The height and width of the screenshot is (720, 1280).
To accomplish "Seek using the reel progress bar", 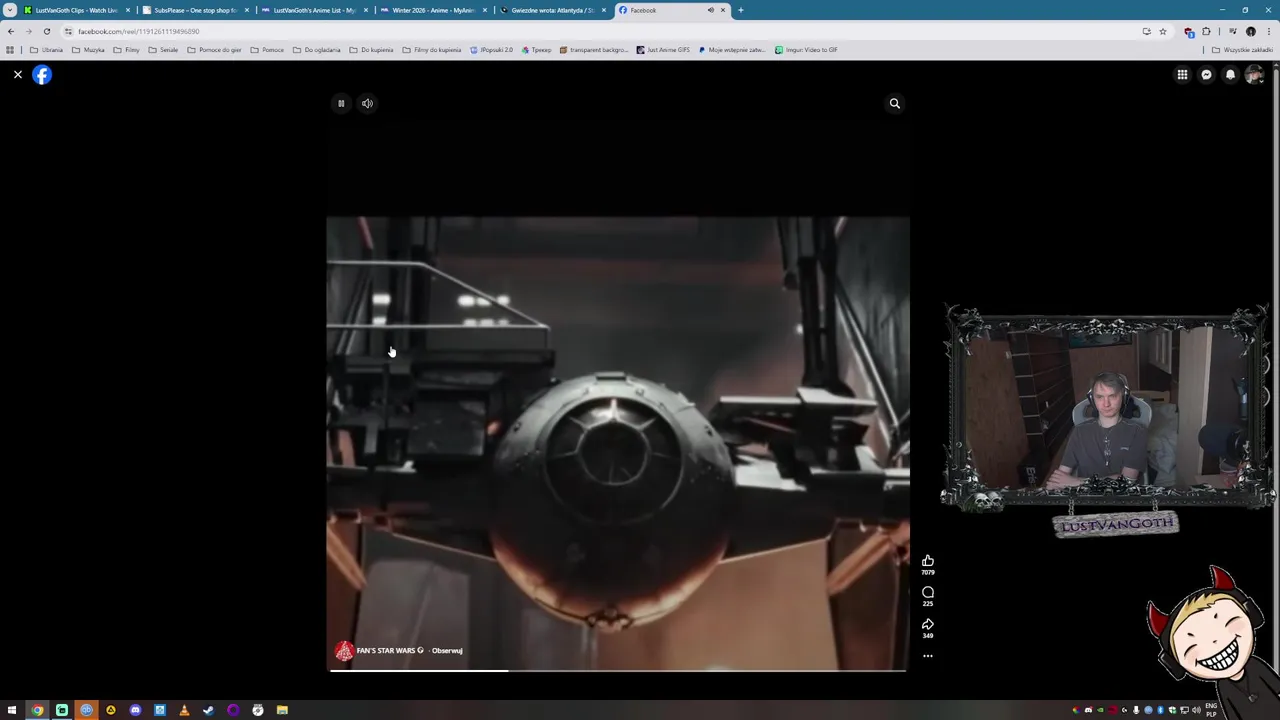I will pyautogui.click(x=618, y=670).
